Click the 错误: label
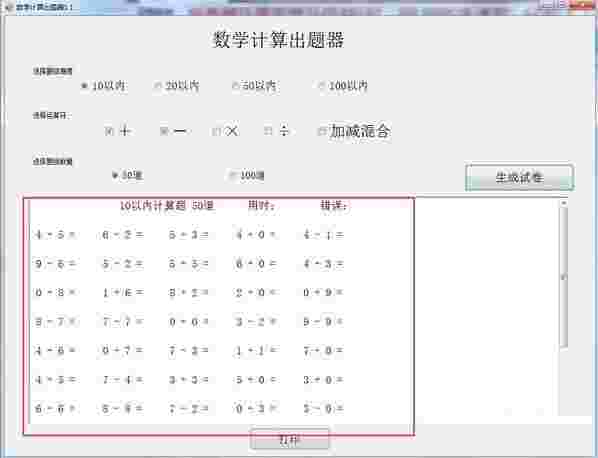Screen dimensions: 598x458 click(333, 206)
